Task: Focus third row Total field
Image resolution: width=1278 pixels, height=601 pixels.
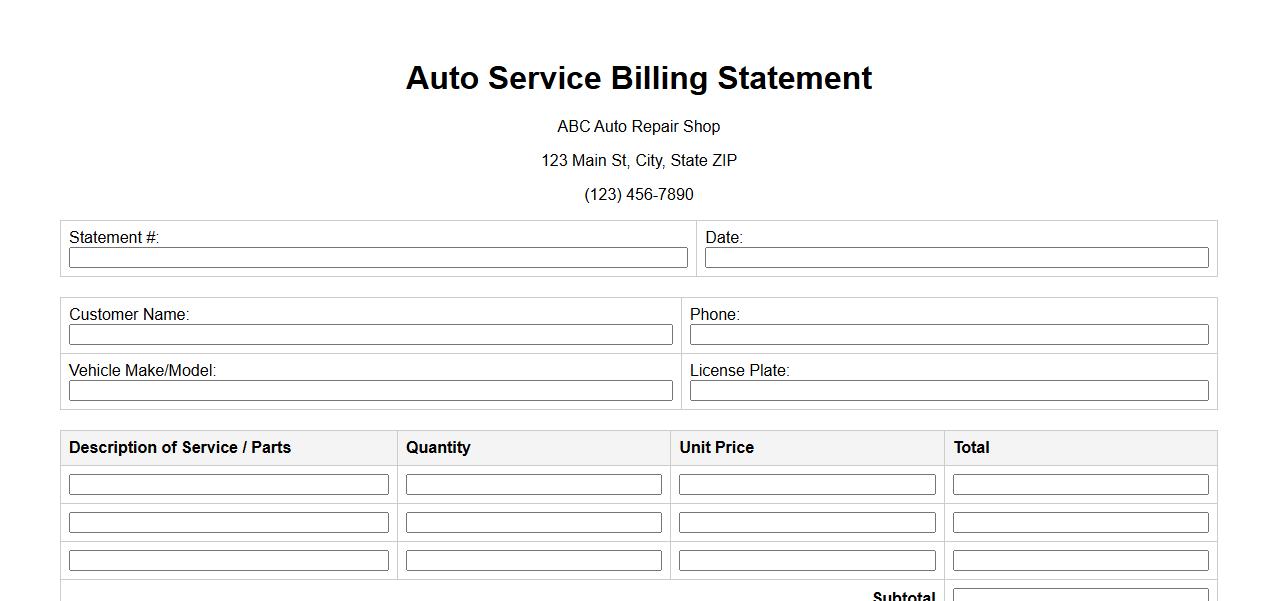Action: [x=1080, y=561]
